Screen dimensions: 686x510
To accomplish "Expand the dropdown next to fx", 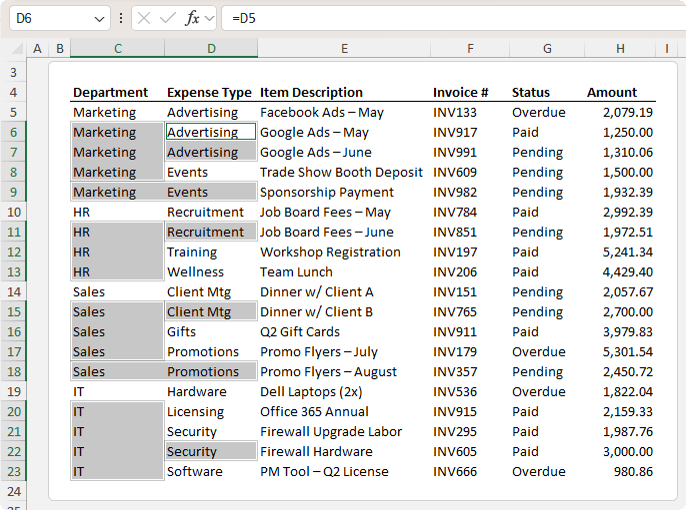I will point(210,19).
